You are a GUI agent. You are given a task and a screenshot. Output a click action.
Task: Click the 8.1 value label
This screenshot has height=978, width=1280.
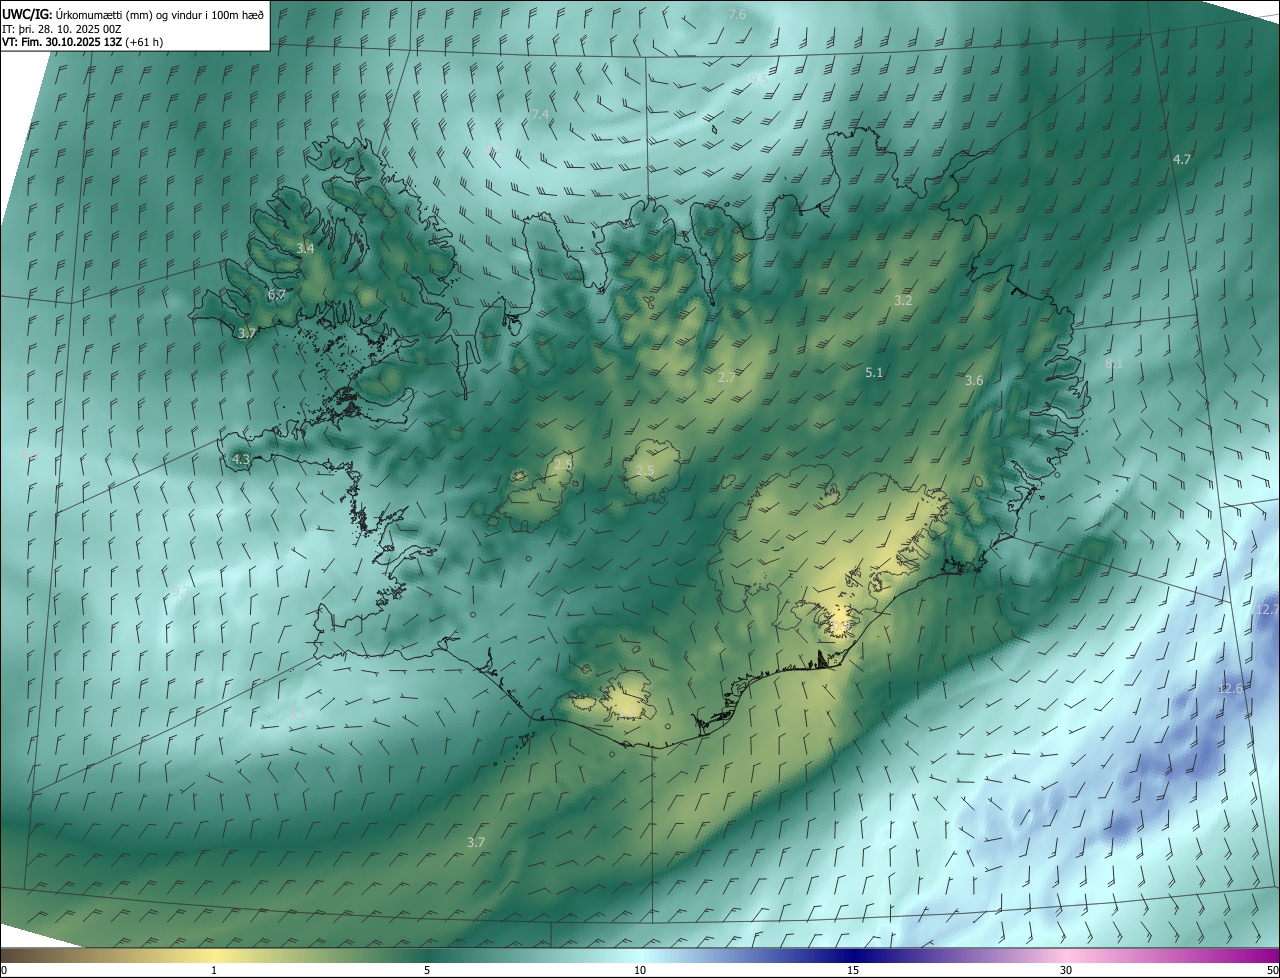pos(1113,364)
